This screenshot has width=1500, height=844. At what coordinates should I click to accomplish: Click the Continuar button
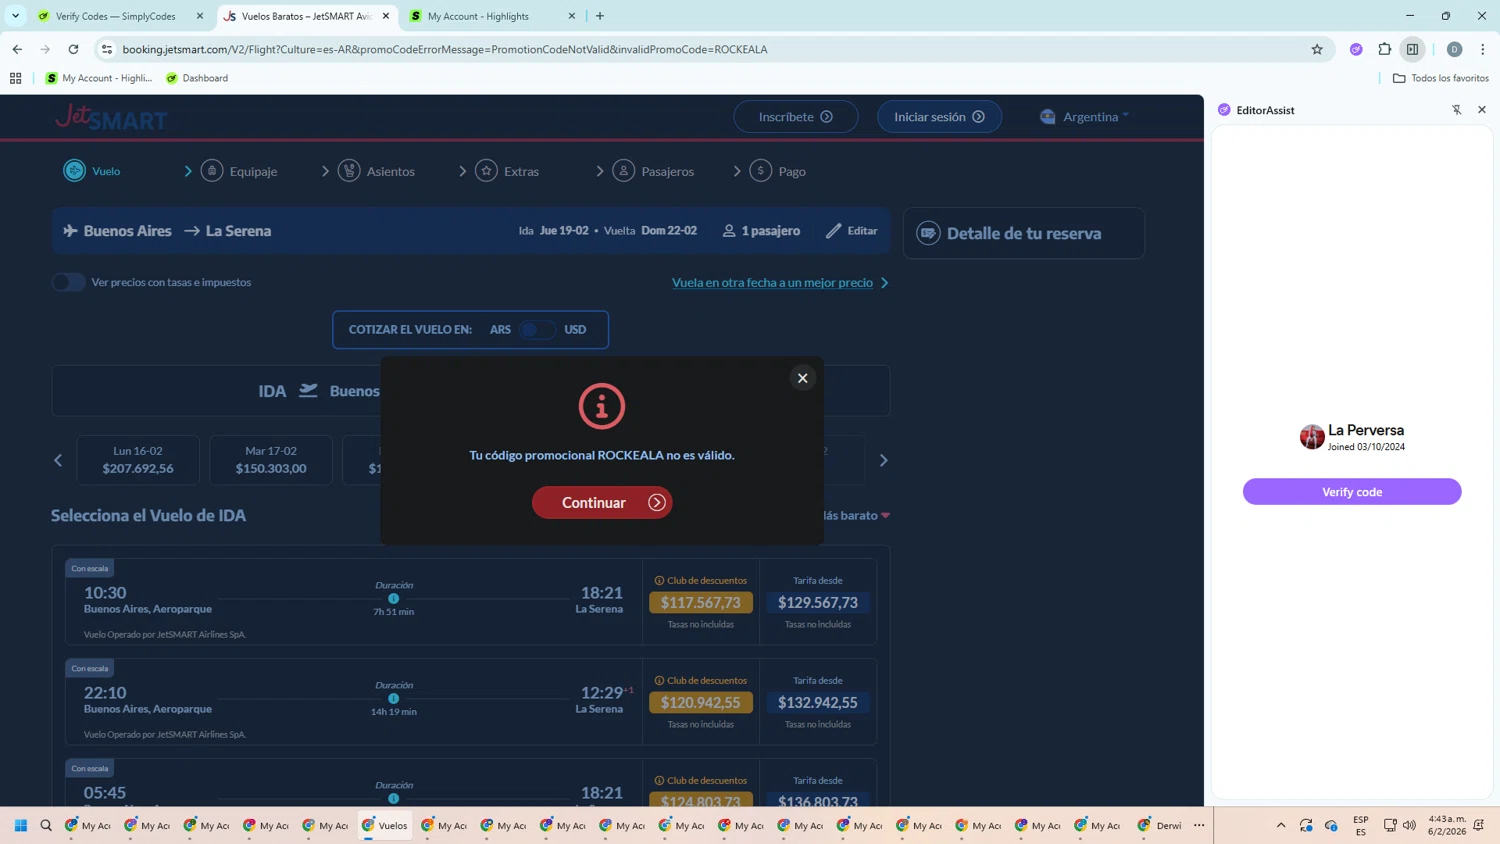click(x=602, y=502)
